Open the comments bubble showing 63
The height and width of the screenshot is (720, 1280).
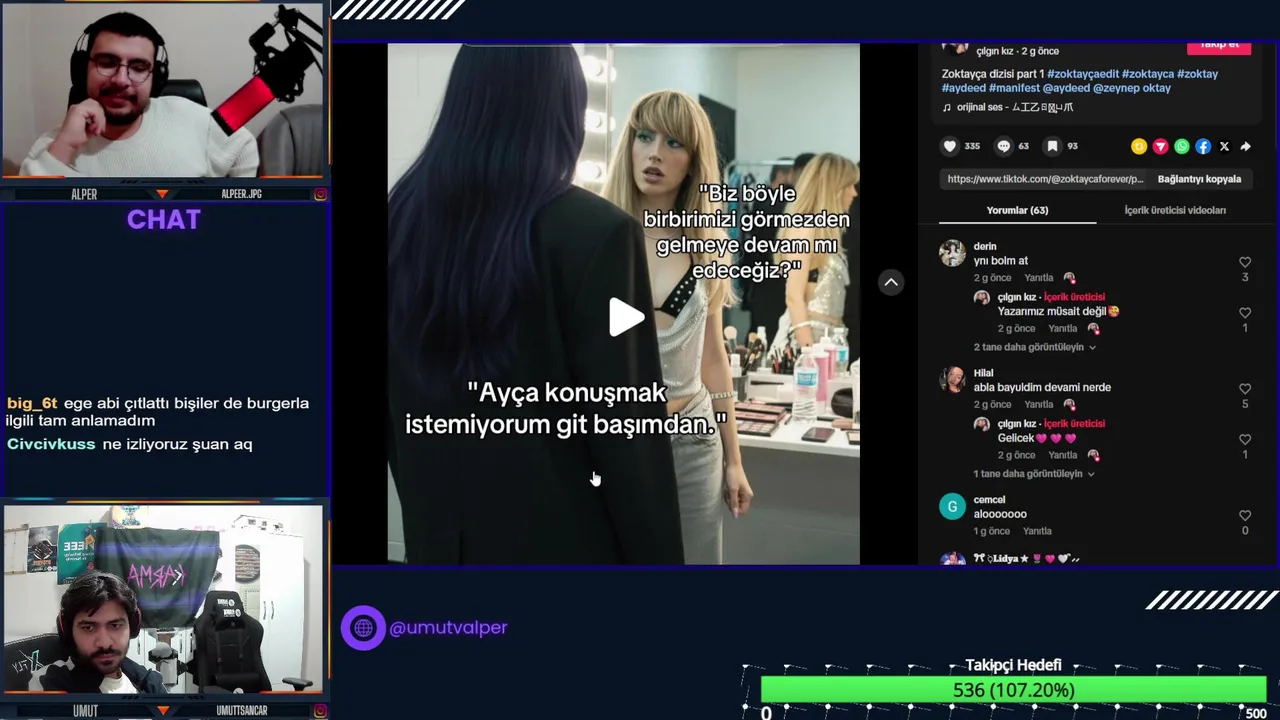point(1004,146)
